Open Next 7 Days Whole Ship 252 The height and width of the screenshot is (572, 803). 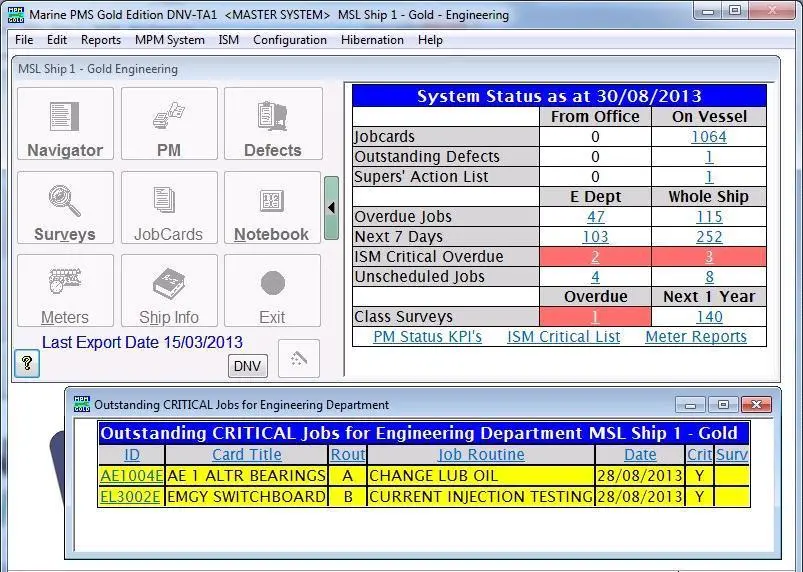(x=709, y=237)
